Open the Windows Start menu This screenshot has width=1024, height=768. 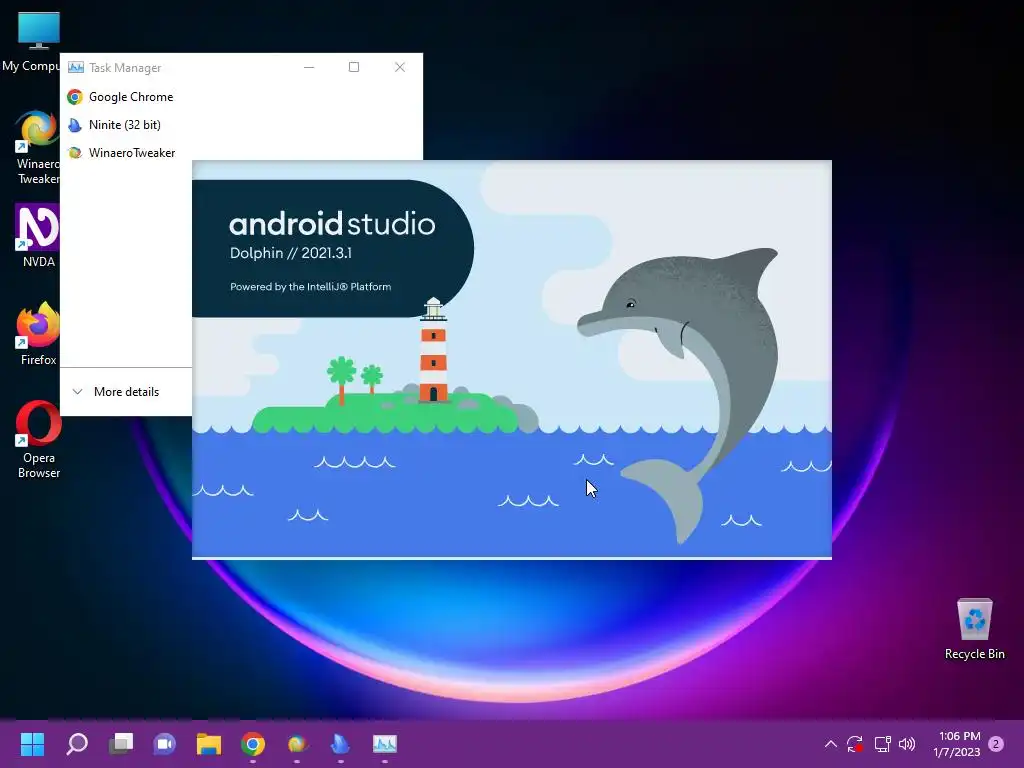tap(32, 744)
